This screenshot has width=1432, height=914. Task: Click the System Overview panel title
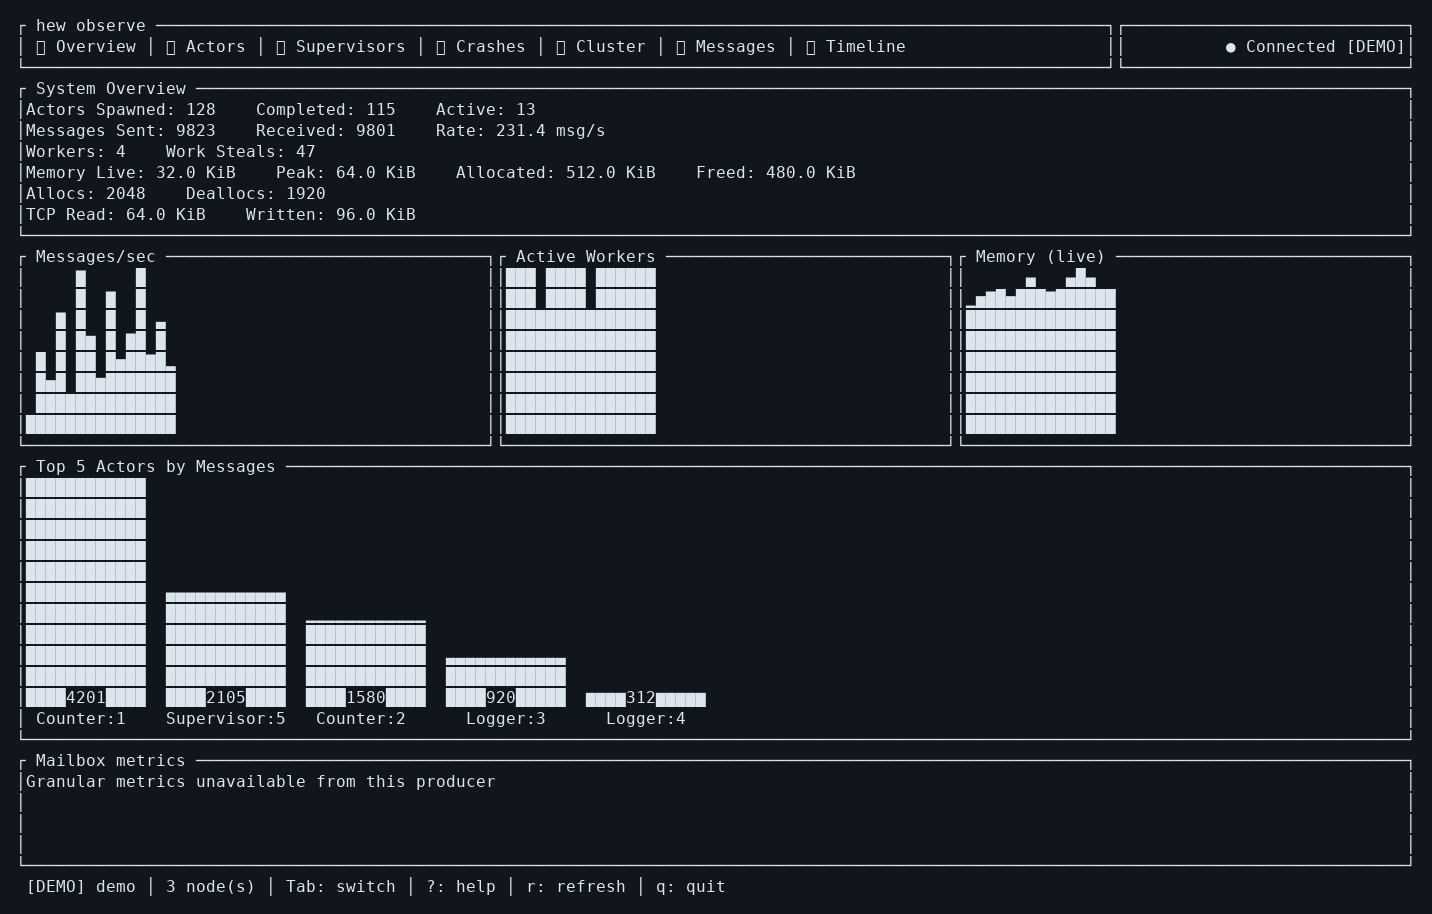111,89
